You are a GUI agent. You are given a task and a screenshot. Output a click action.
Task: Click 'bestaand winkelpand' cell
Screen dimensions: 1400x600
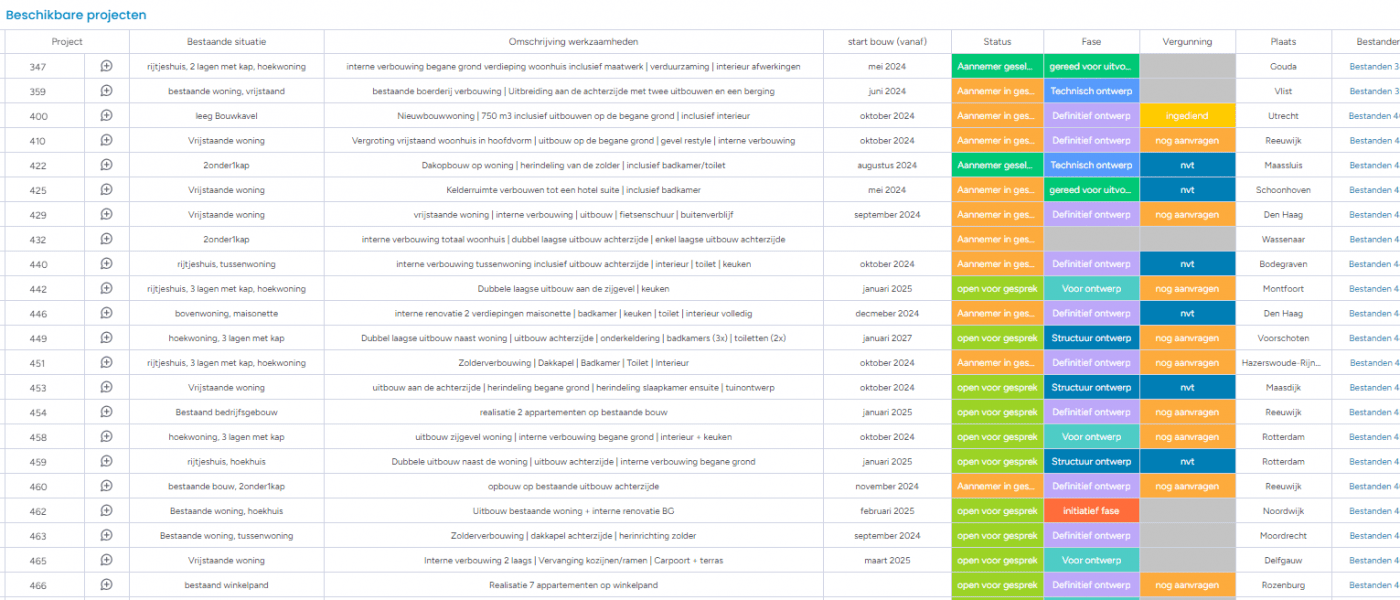pos(227,585)
